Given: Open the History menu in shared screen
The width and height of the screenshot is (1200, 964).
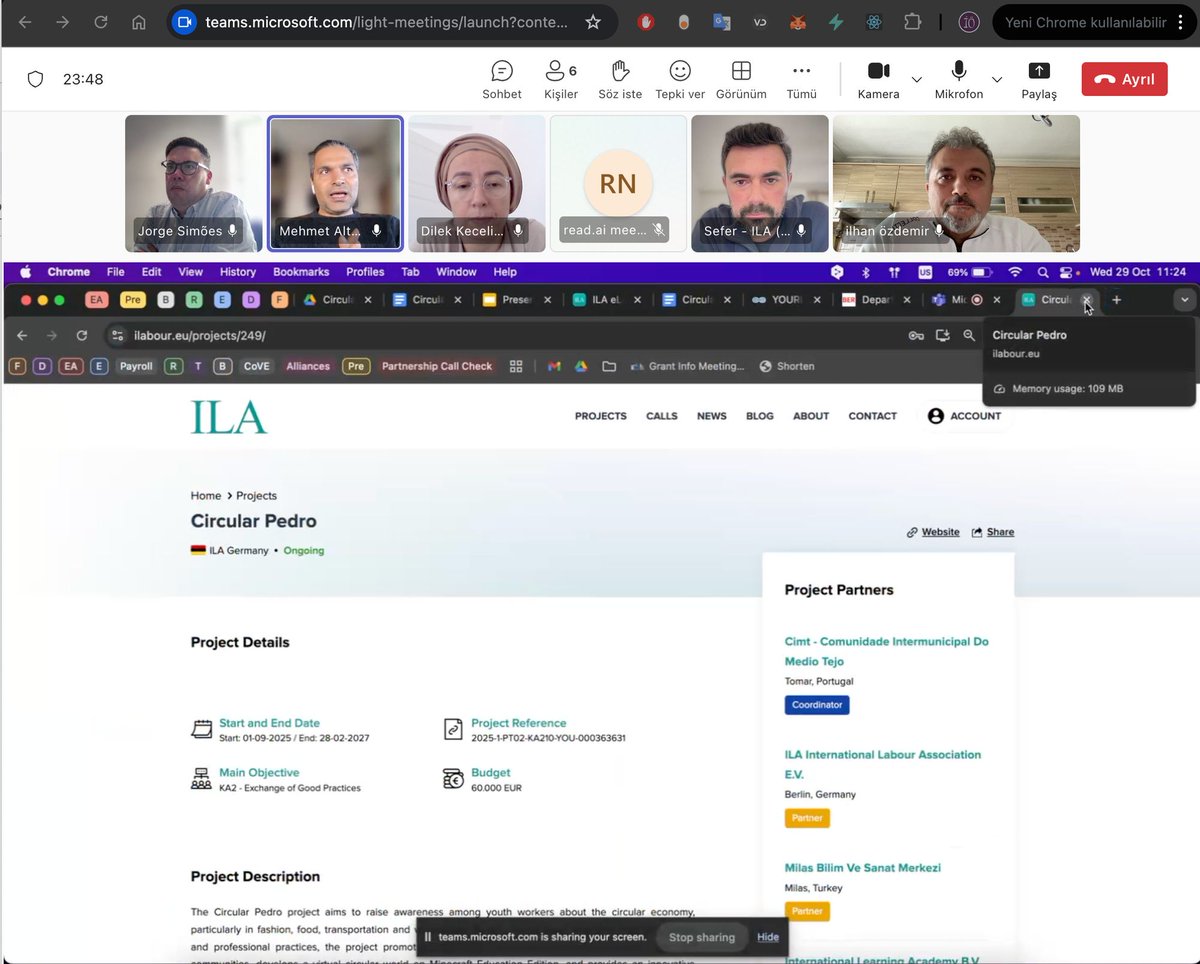Looking at the screenshot, I should [x=238, y=272].
